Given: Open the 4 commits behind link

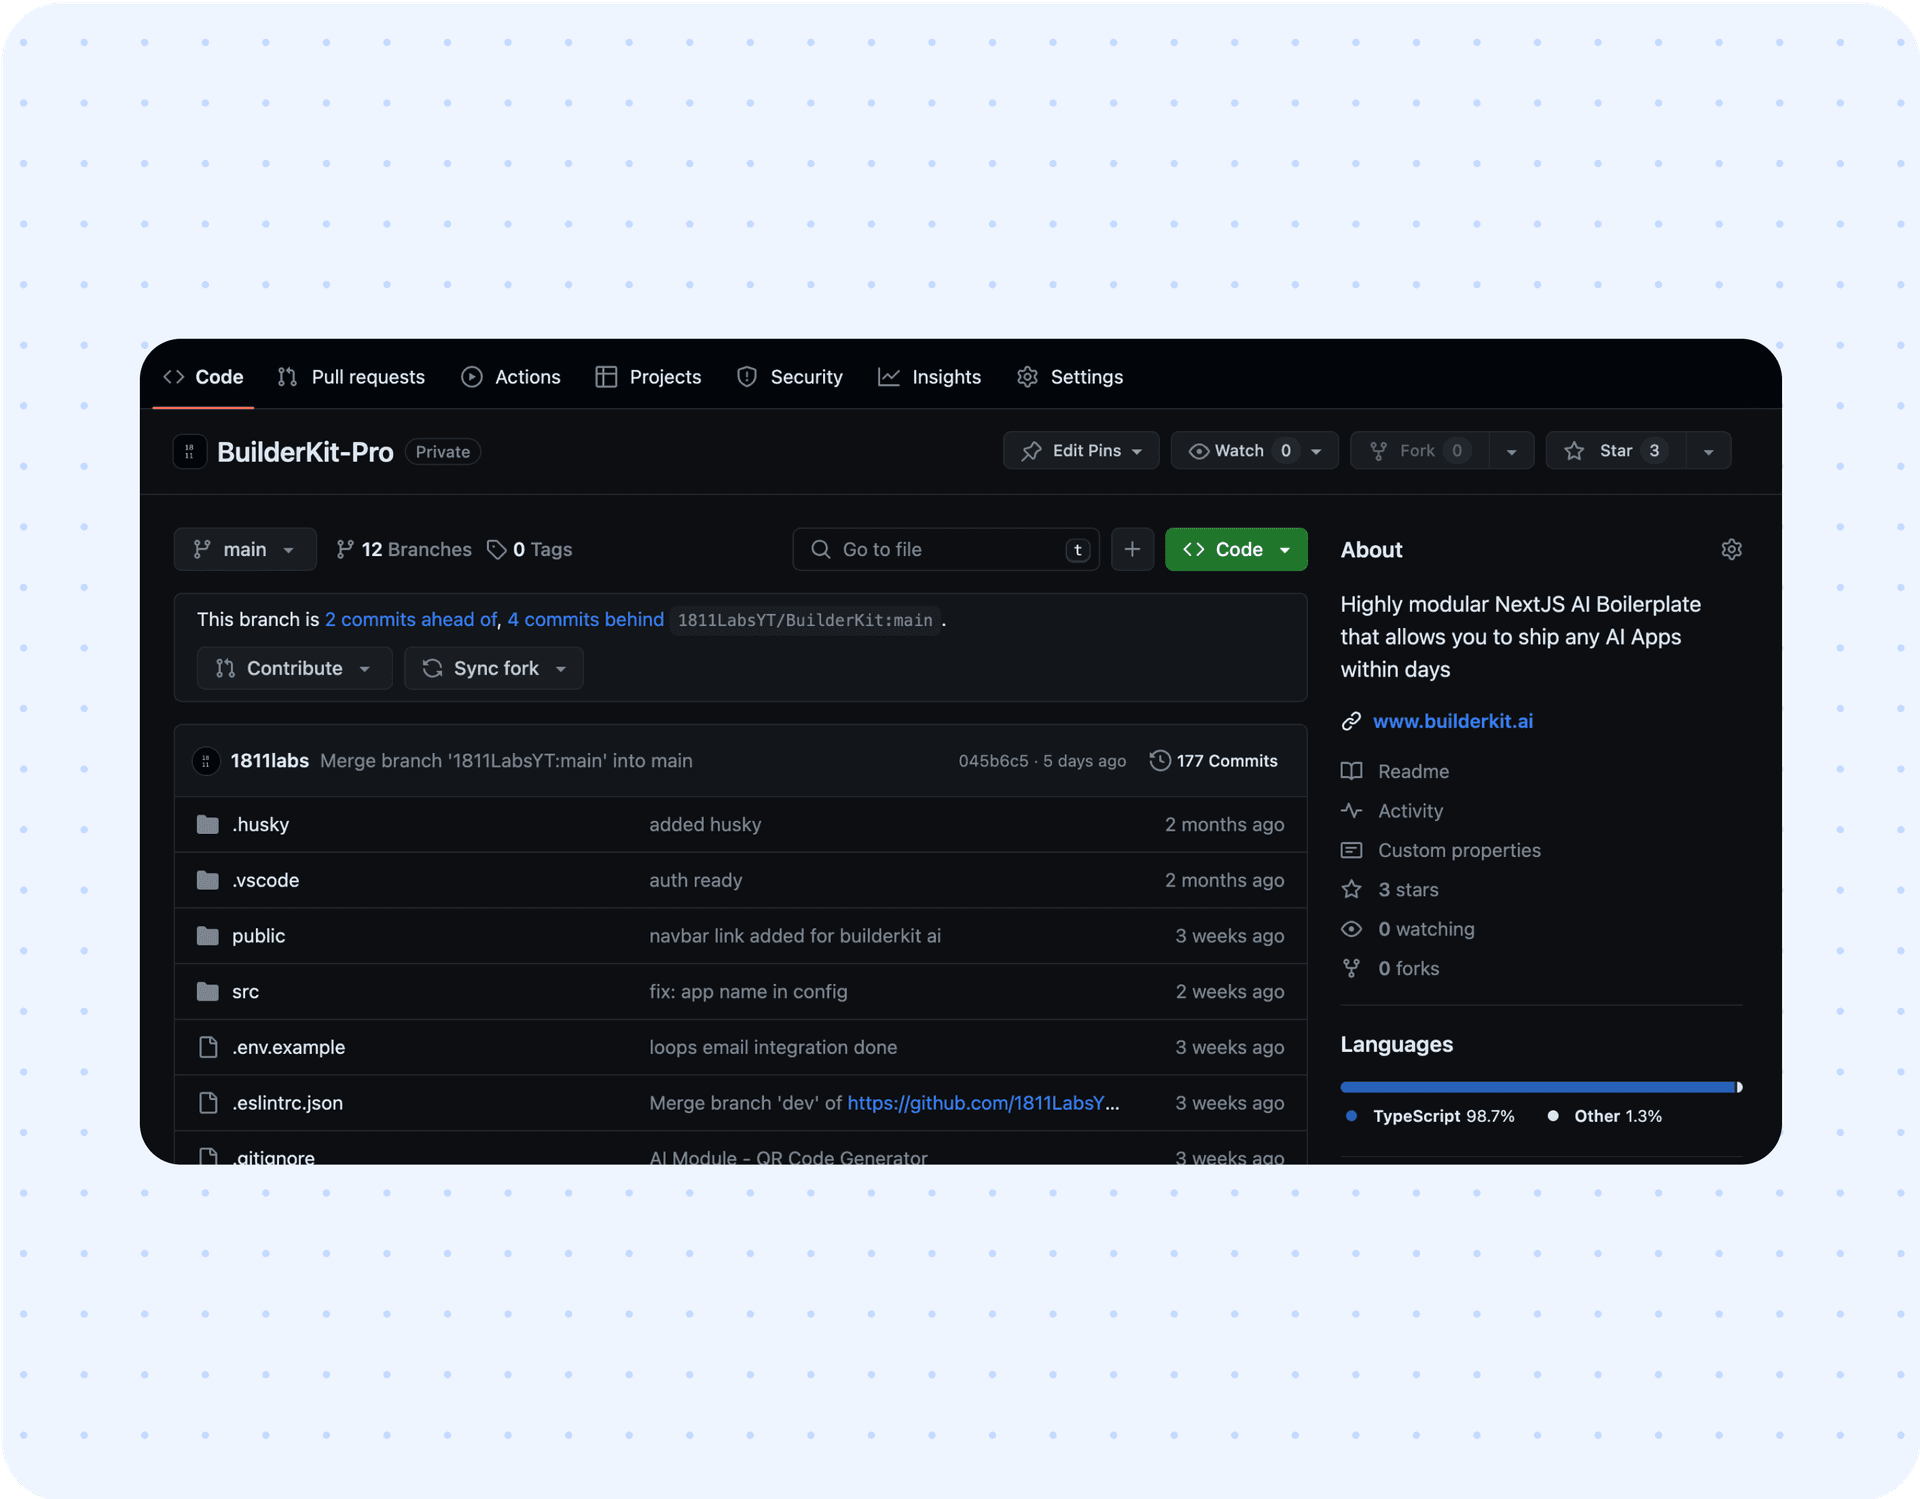Looking at the screenshot, I should [x=586, y=619].
